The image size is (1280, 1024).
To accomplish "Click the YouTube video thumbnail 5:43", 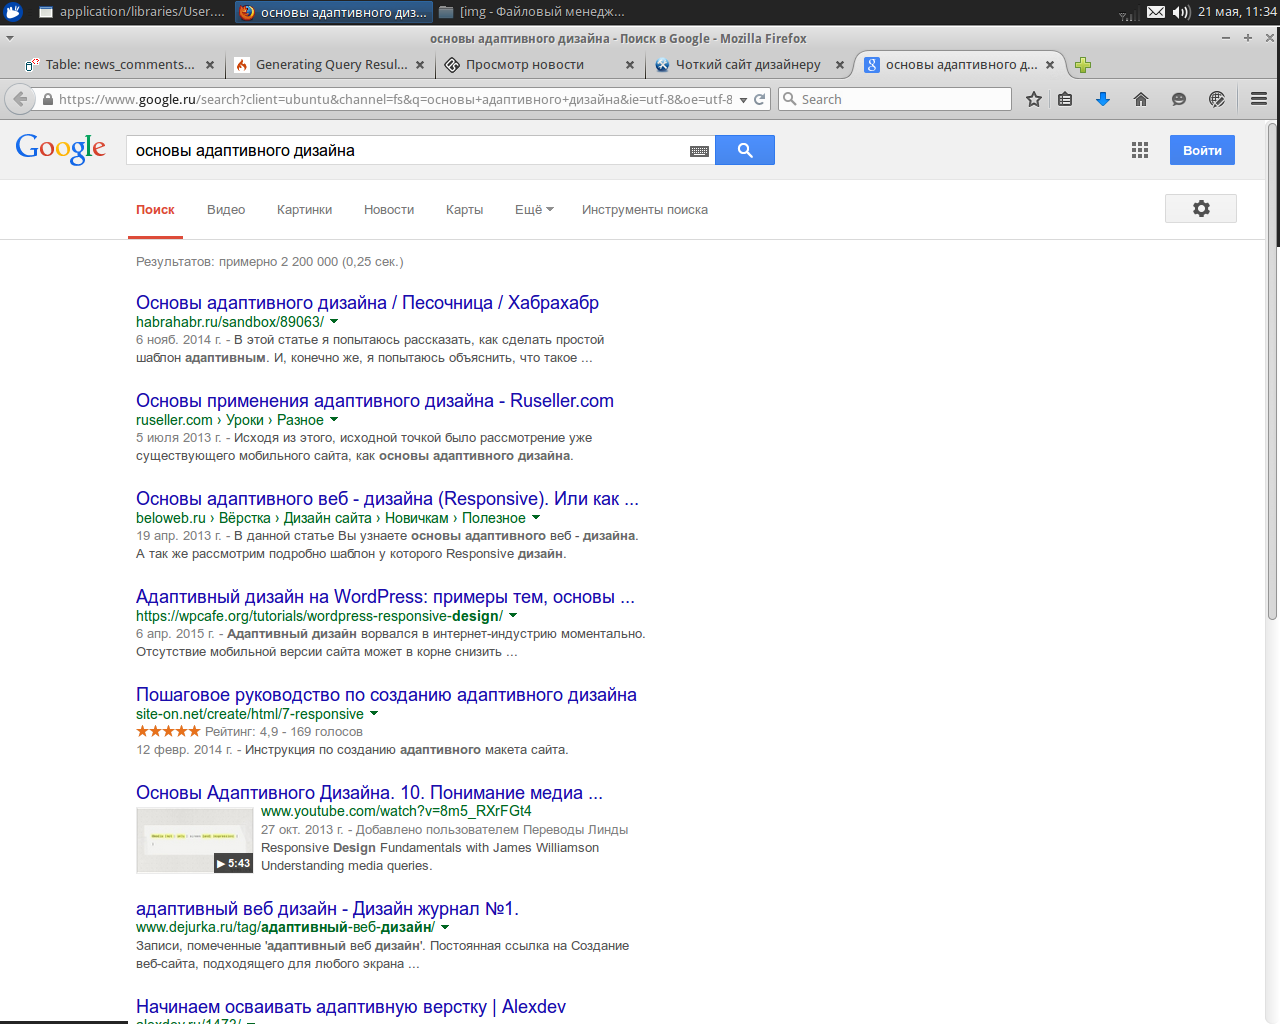I will (x=195, y=840).
